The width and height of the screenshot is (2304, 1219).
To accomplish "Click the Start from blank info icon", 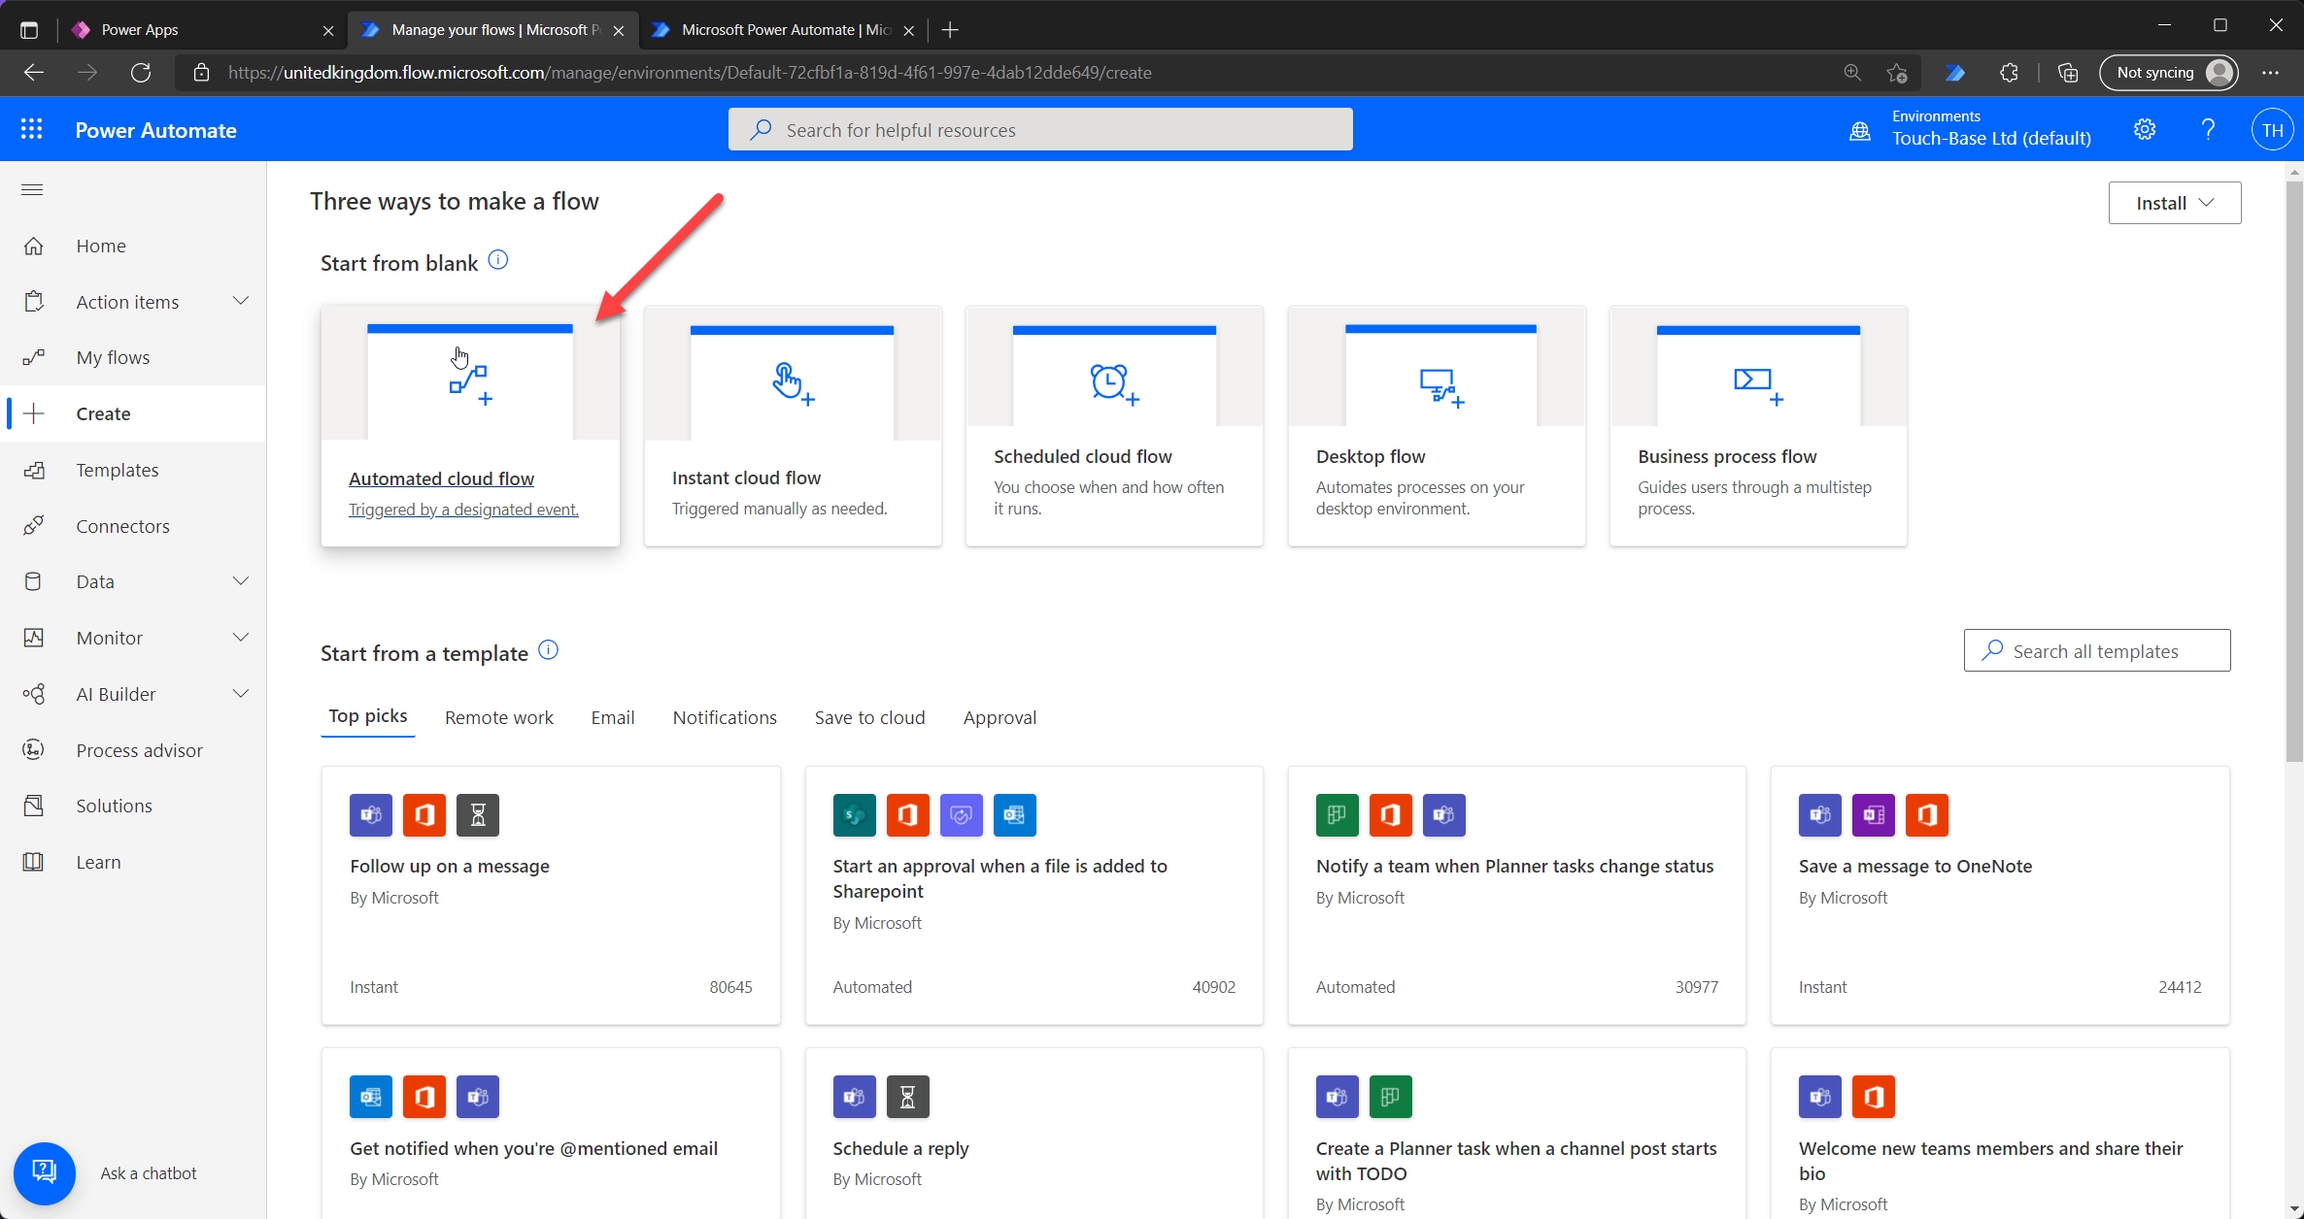I will pyautogui.click(x=498, y=261).
